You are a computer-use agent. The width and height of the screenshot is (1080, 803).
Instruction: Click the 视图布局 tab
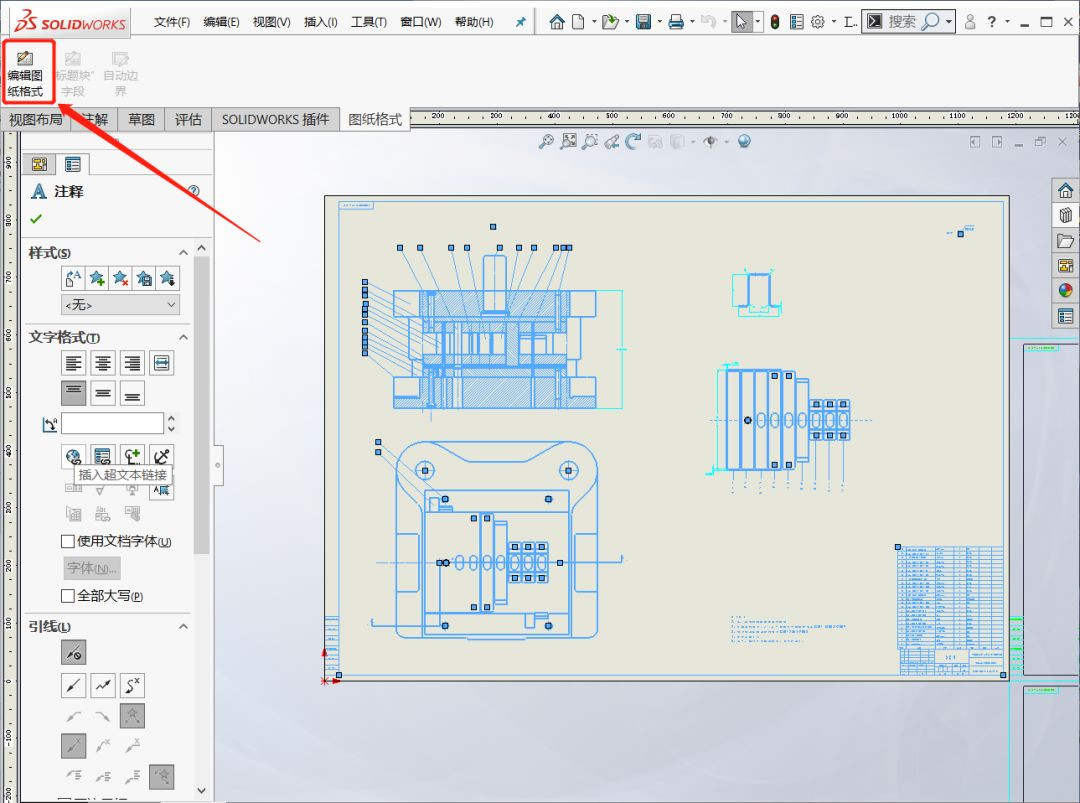[x=35, y=119]
